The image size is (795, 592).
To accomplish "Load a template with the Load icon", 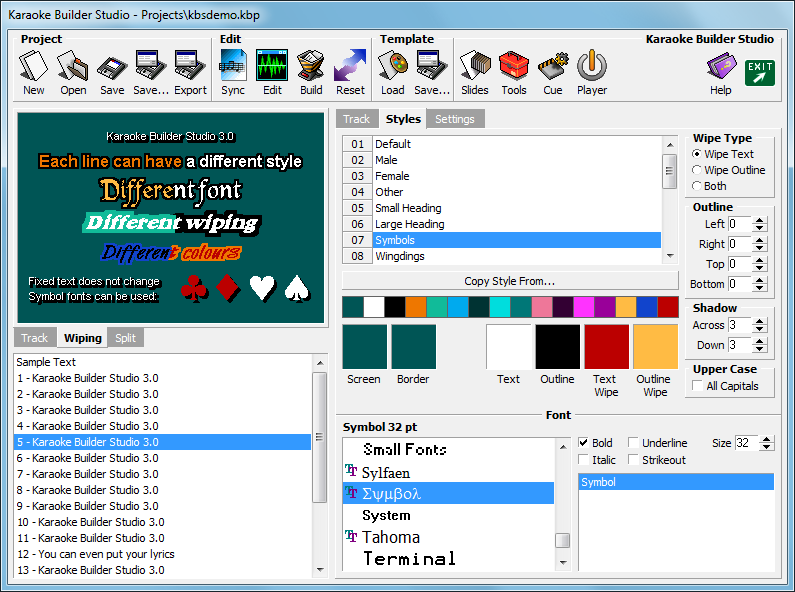I will (392, 73).
